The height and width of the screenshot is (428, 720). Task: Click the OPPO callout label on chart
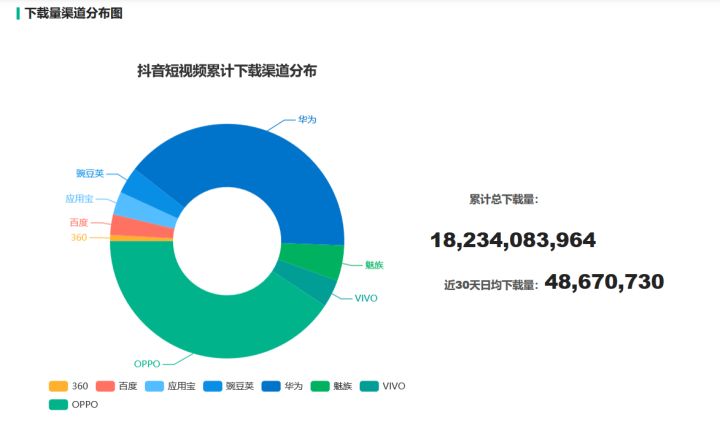147,364
